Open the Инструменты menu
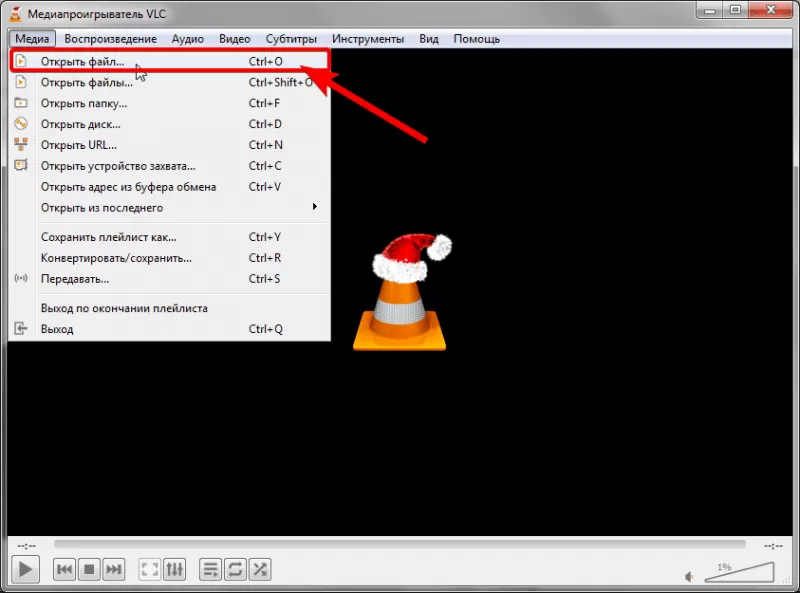The image size is (800, 593). pyautogui.click(x=368, y=39)
